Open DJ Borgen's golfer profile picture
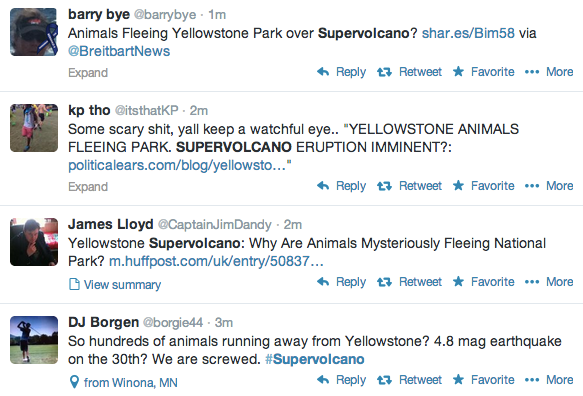The image size is (583, 396). [x=34, y=340]
